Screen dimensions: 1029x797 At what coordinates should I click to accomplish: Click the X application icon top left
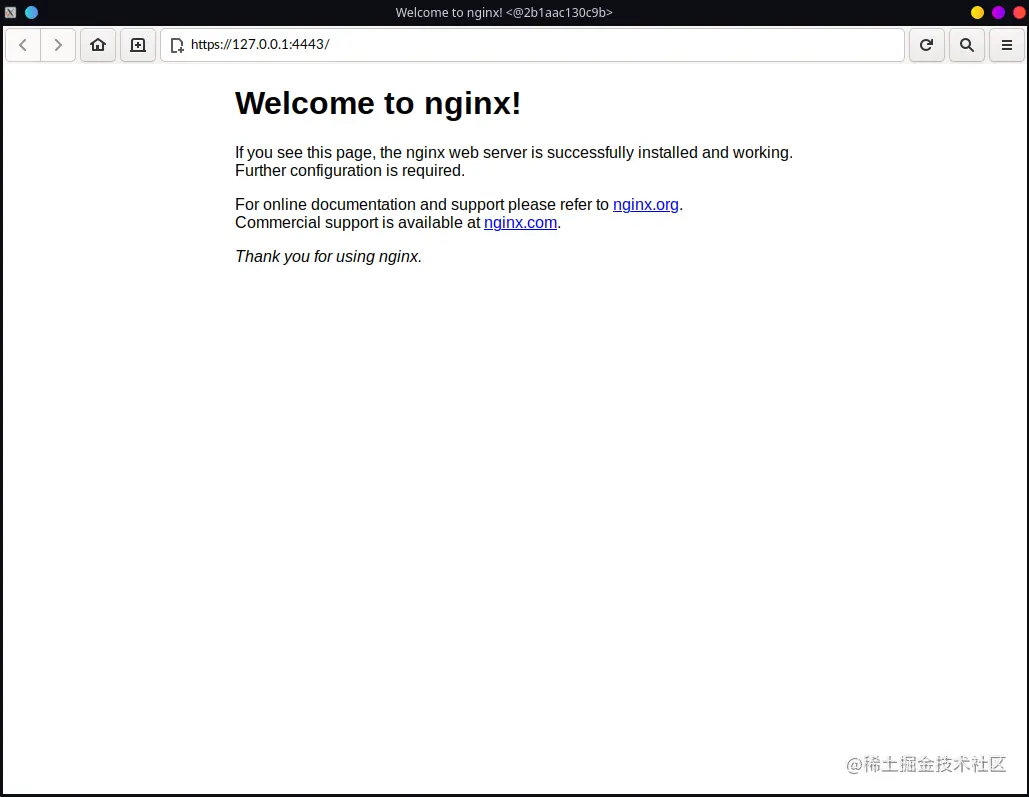(11, 12)
